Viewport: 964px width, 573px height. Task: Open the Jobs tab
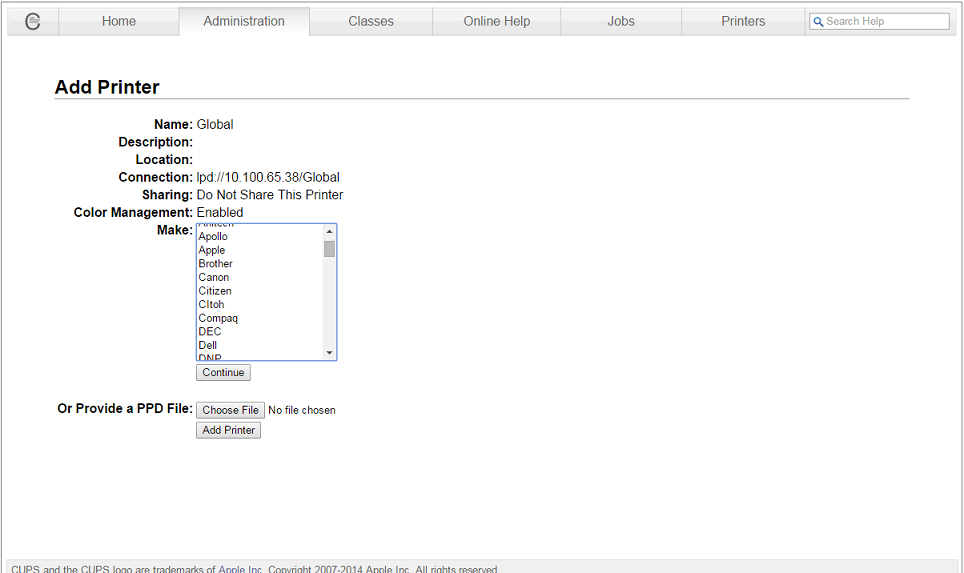click(x=621, y=22)
